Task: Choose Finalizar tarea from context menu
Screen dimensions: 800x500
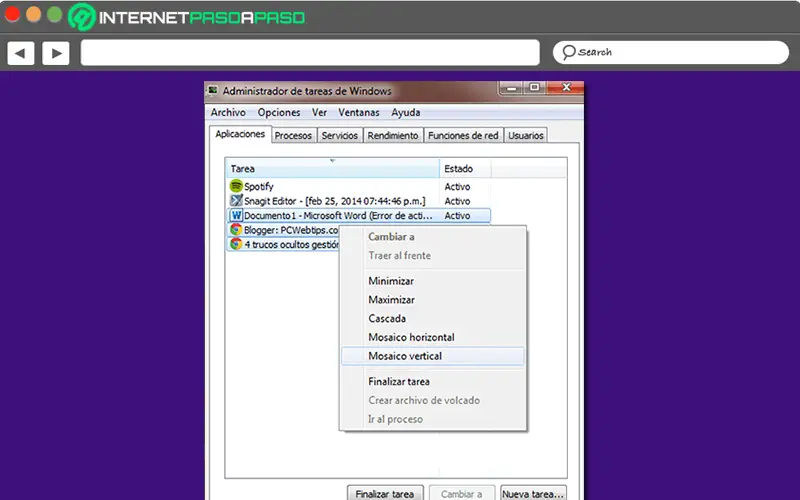Action: (x=433, y=382)
